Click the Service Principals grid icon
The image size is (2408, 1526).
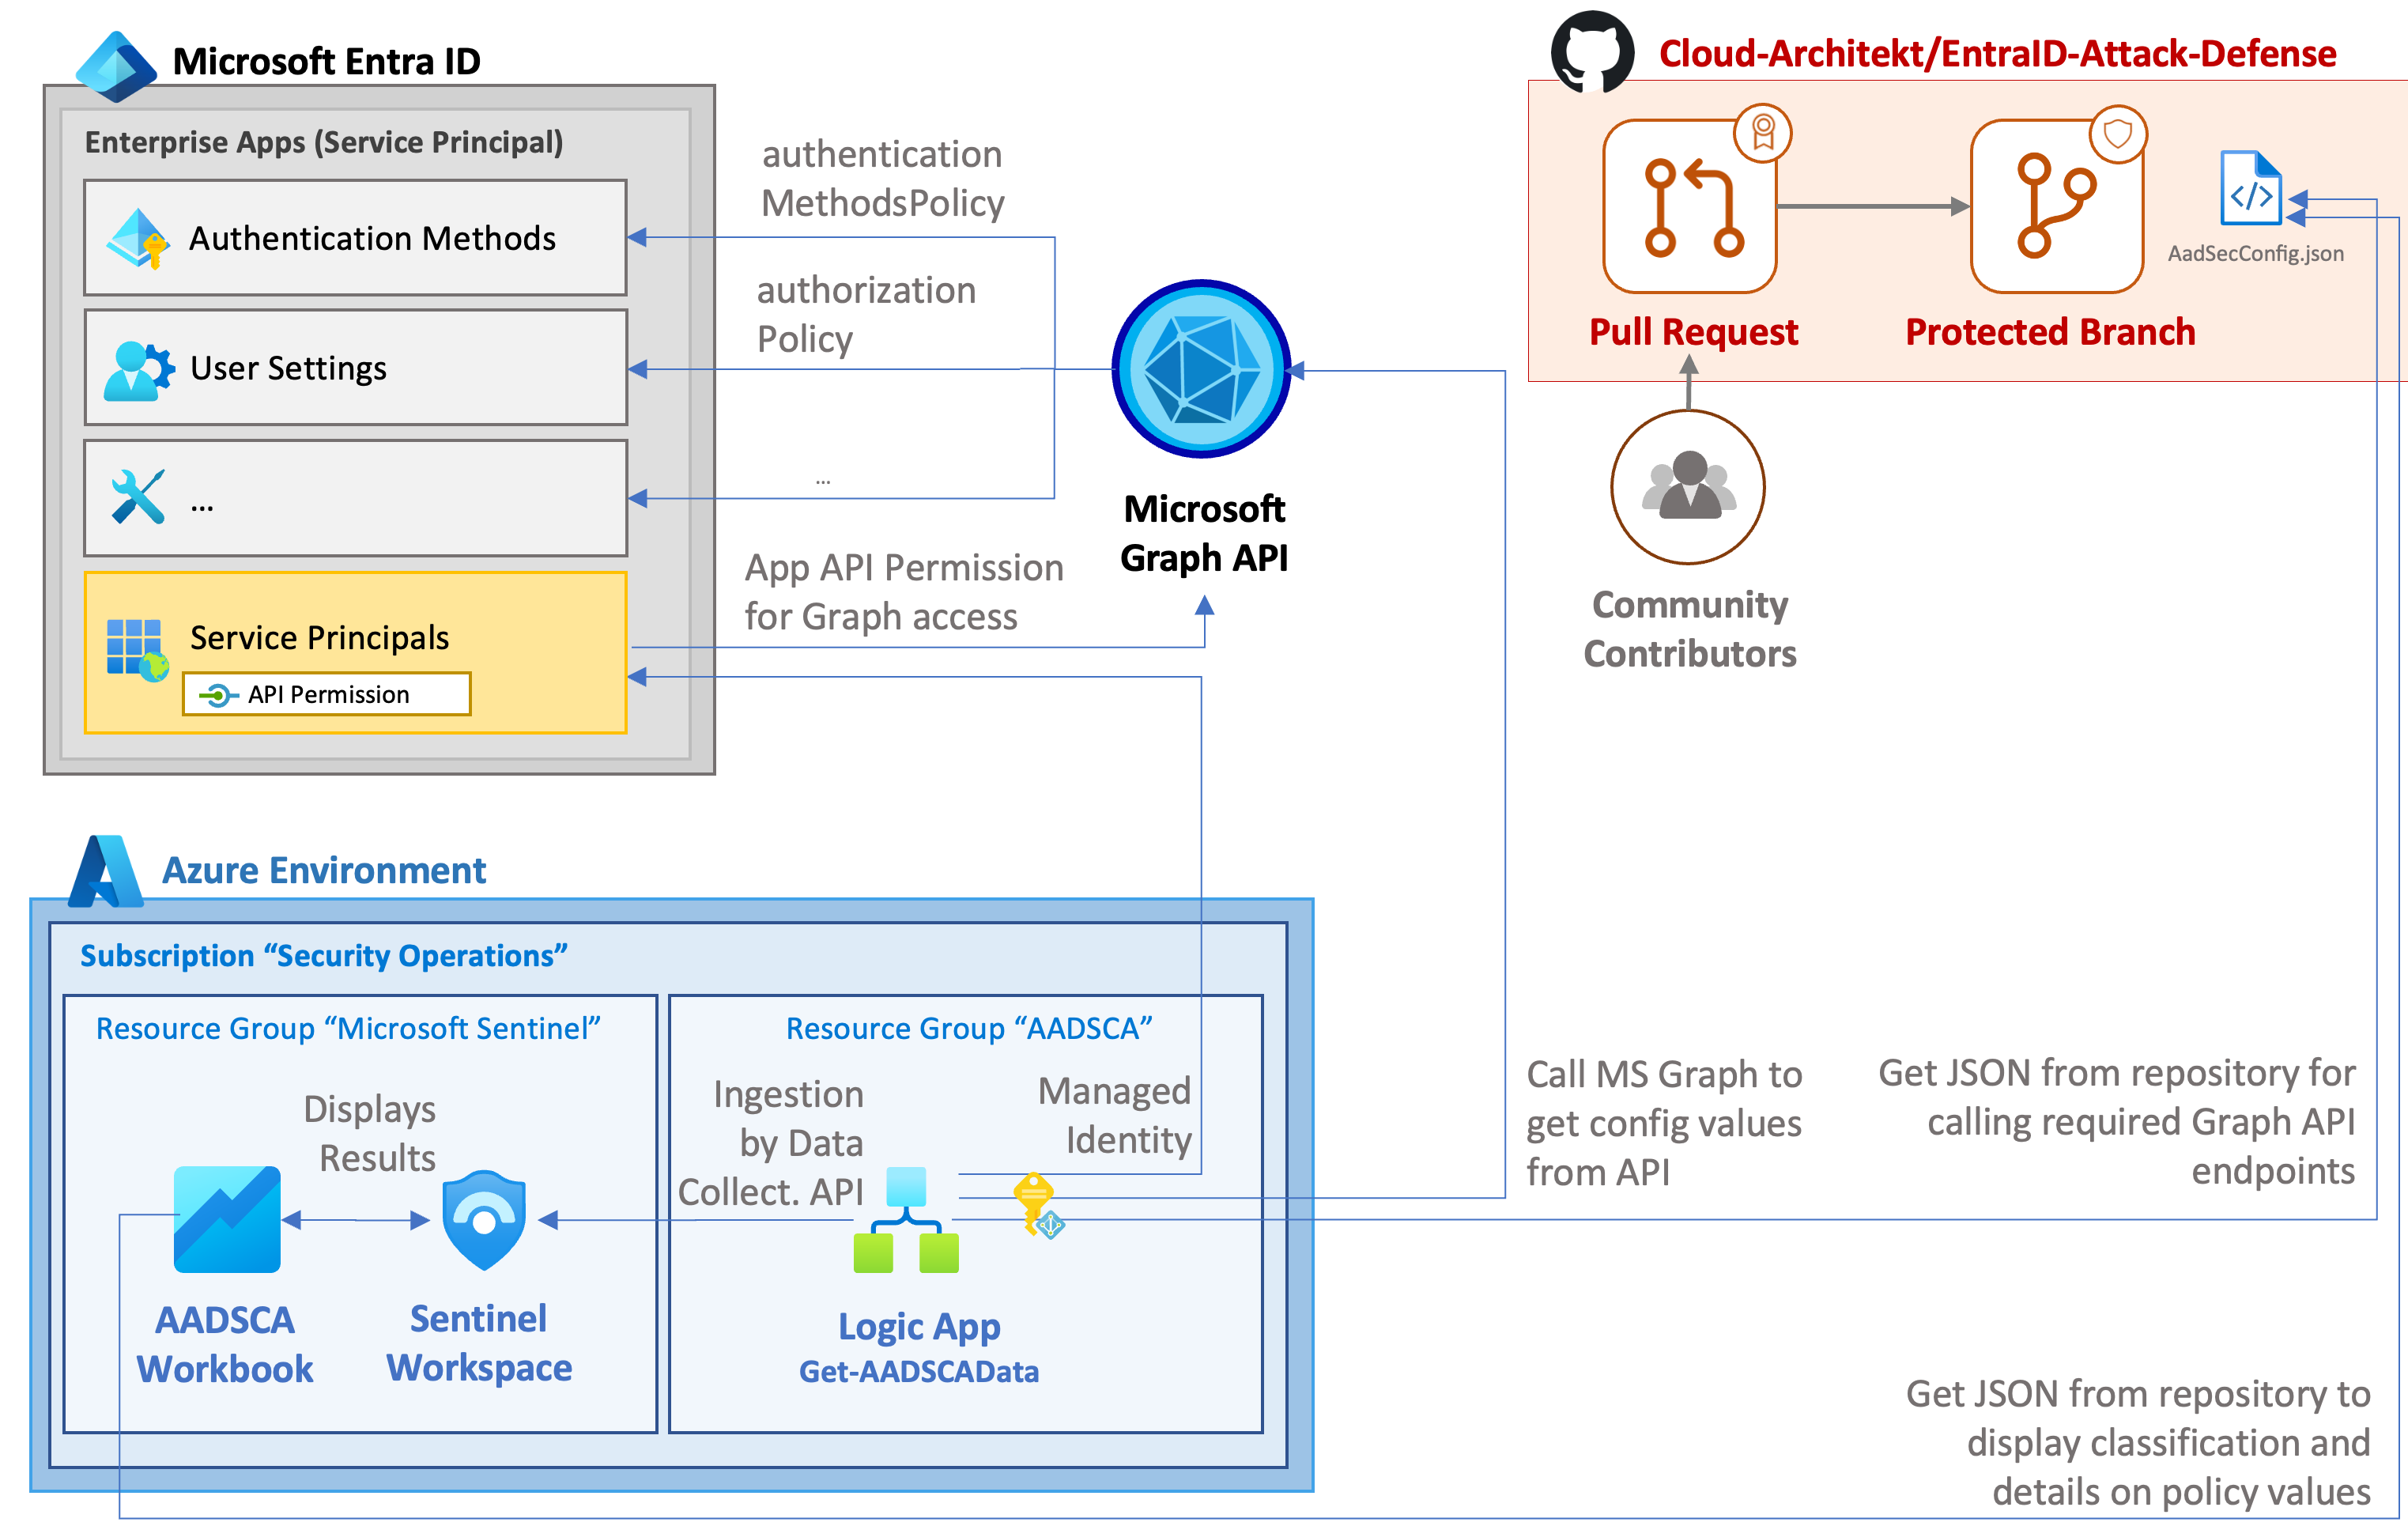137,650
